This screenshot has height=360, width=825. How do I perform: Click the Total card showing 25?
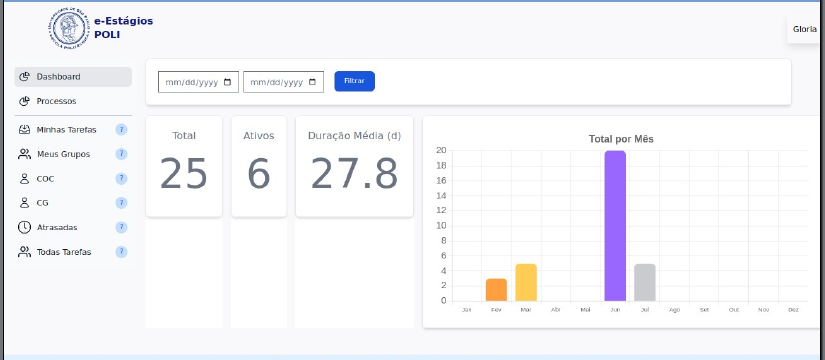coord(184,166)
